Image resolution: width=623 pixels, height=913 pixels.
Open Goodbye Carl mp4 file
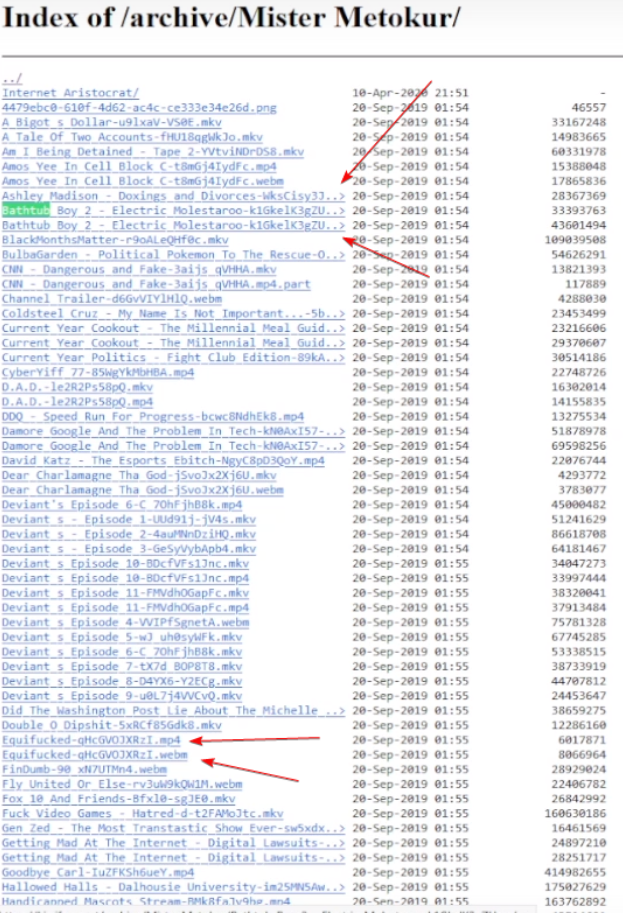pyautogui.click(x=98, y=872)
